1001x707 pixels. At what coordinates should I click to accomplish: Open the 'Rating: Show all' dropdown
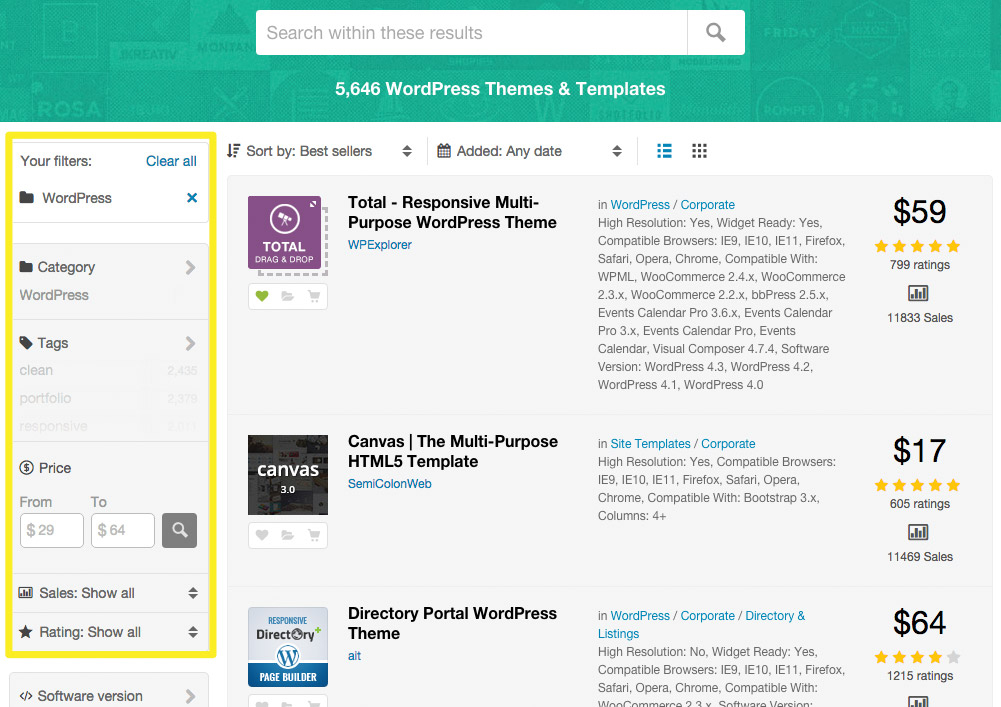tap(110, 632)
